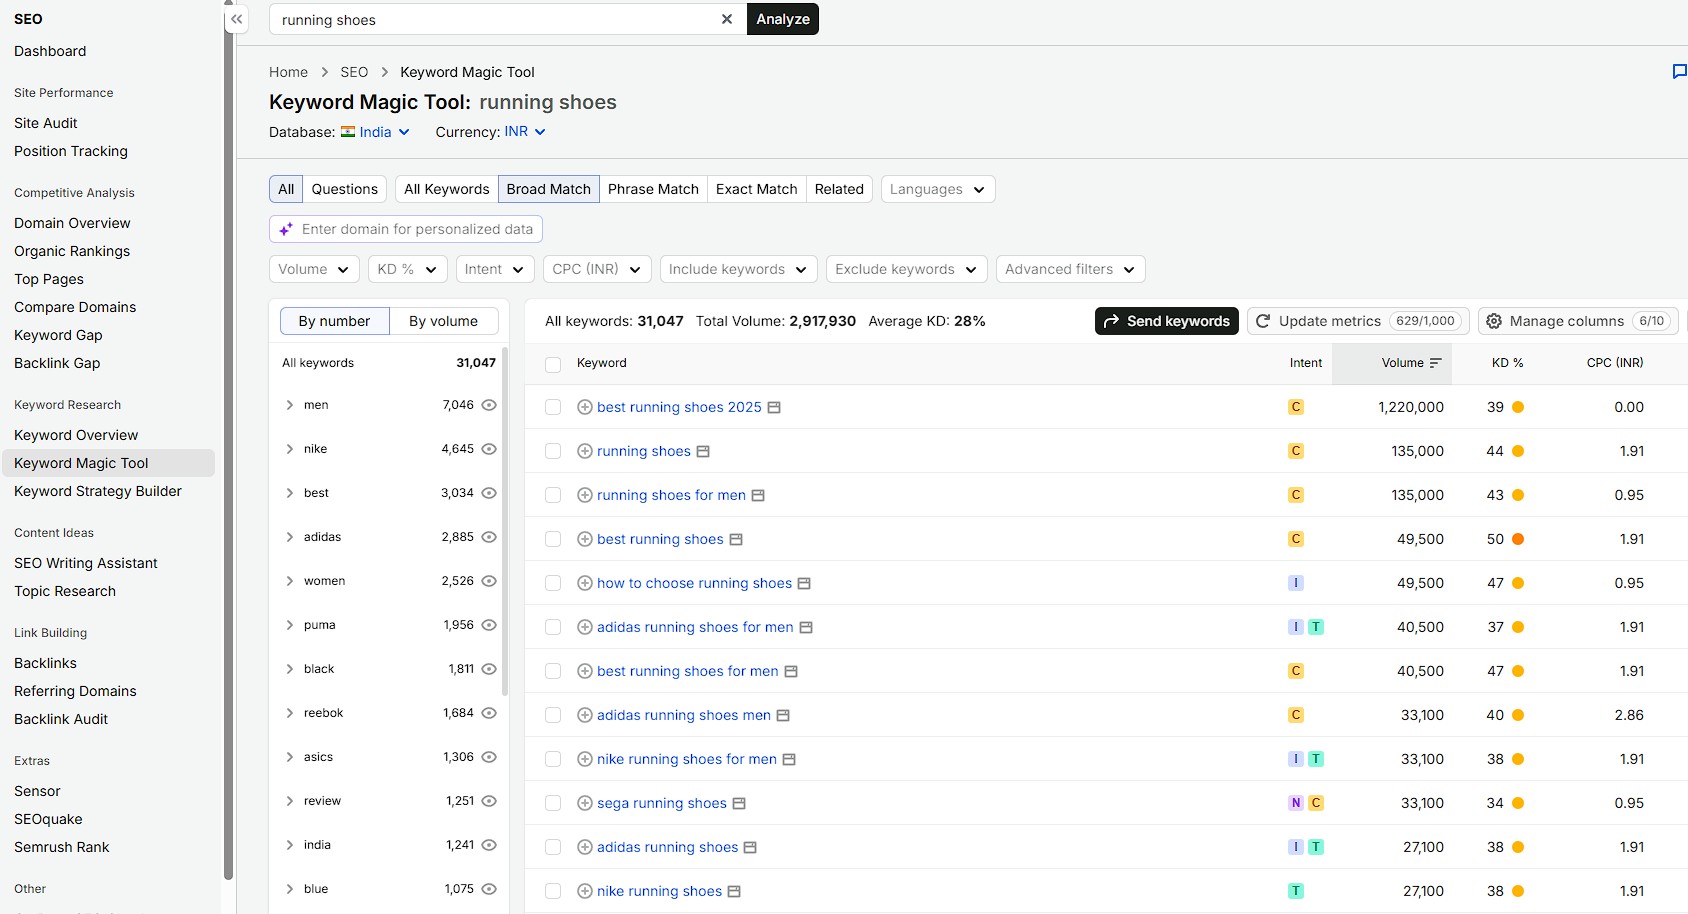
Task: Check the box for sega running shoes
Action: [x=553, y=803]
